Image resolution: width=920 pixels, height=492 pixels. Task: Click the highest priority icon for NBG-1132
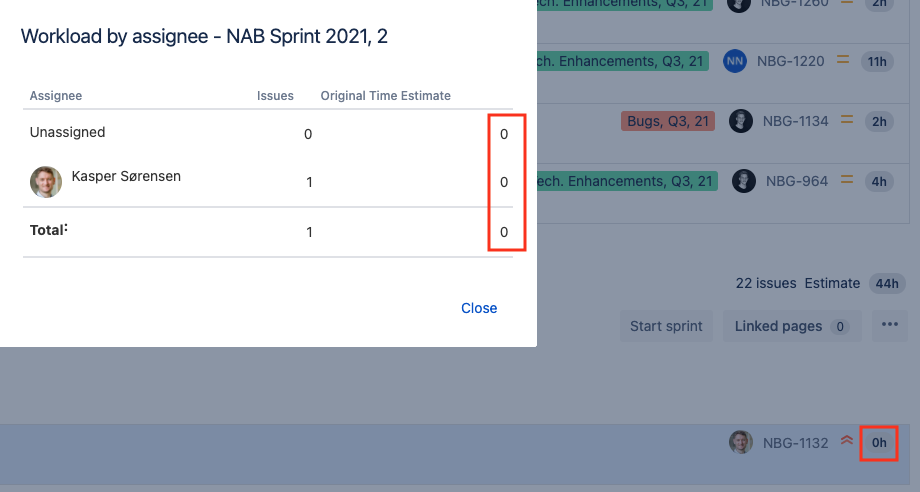tap(846, 440)
